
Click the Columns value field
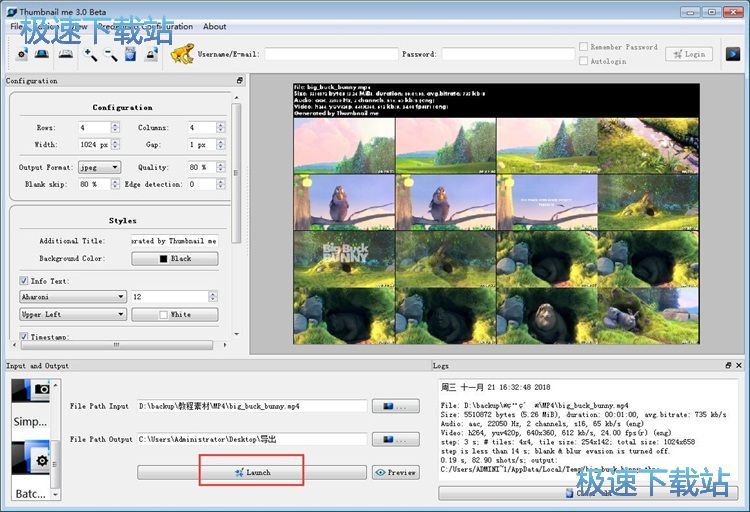point(202,127)
